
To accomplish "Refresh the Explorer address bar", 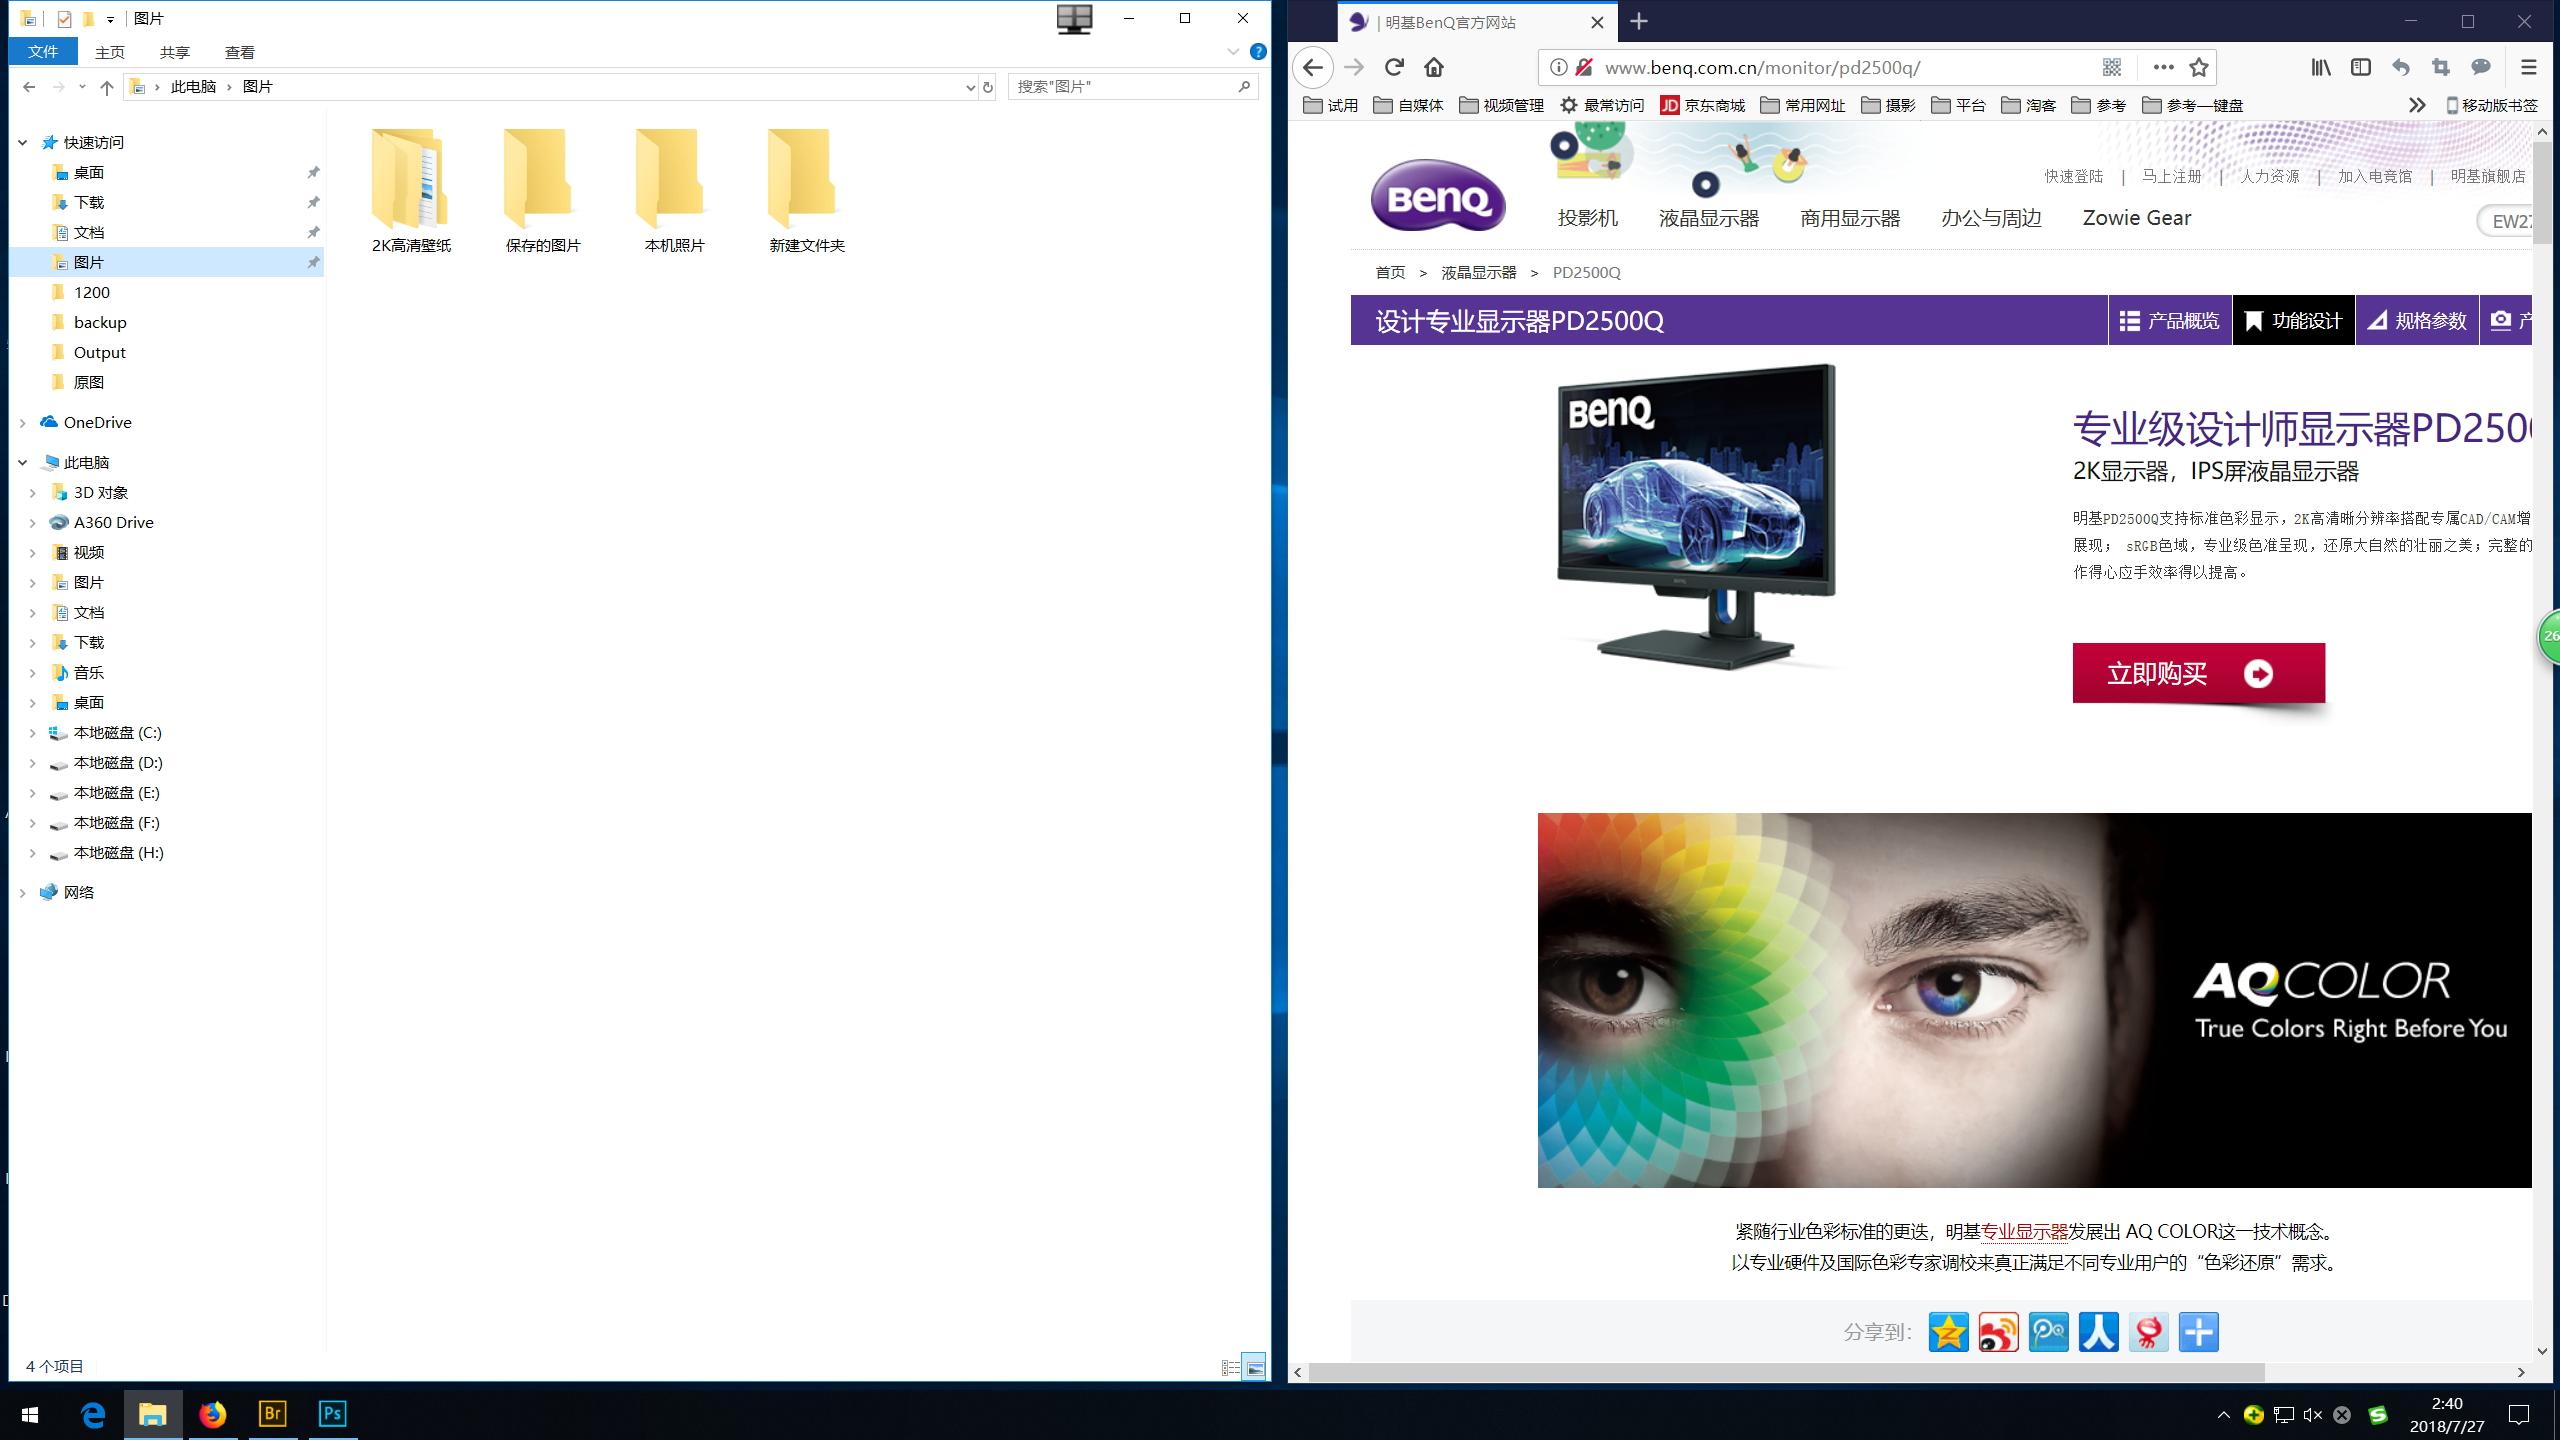I will (988, 87).
